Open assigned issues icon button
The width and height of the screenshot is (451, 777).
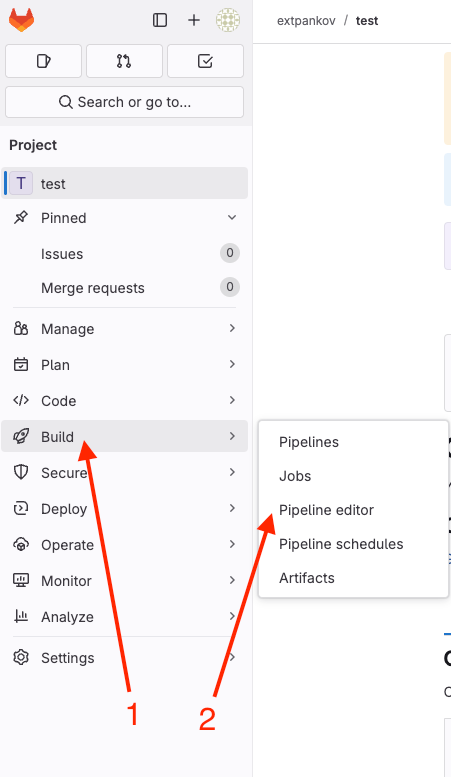point(44,61)
